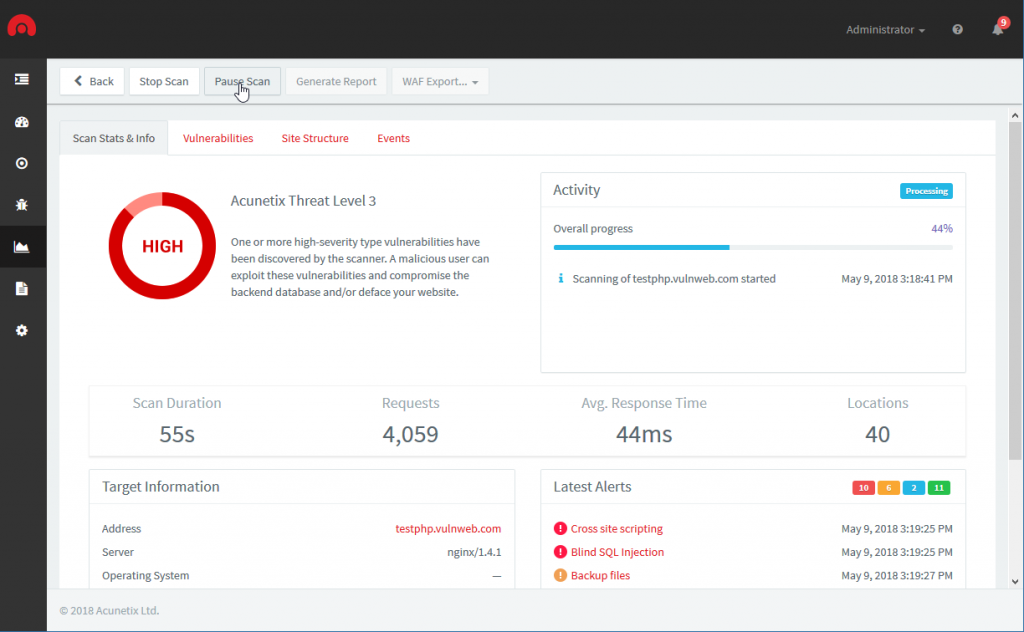Screen dimensions: 1024x632
Task: Open the Administrator user menu
Action: click(x=886, y=29)
